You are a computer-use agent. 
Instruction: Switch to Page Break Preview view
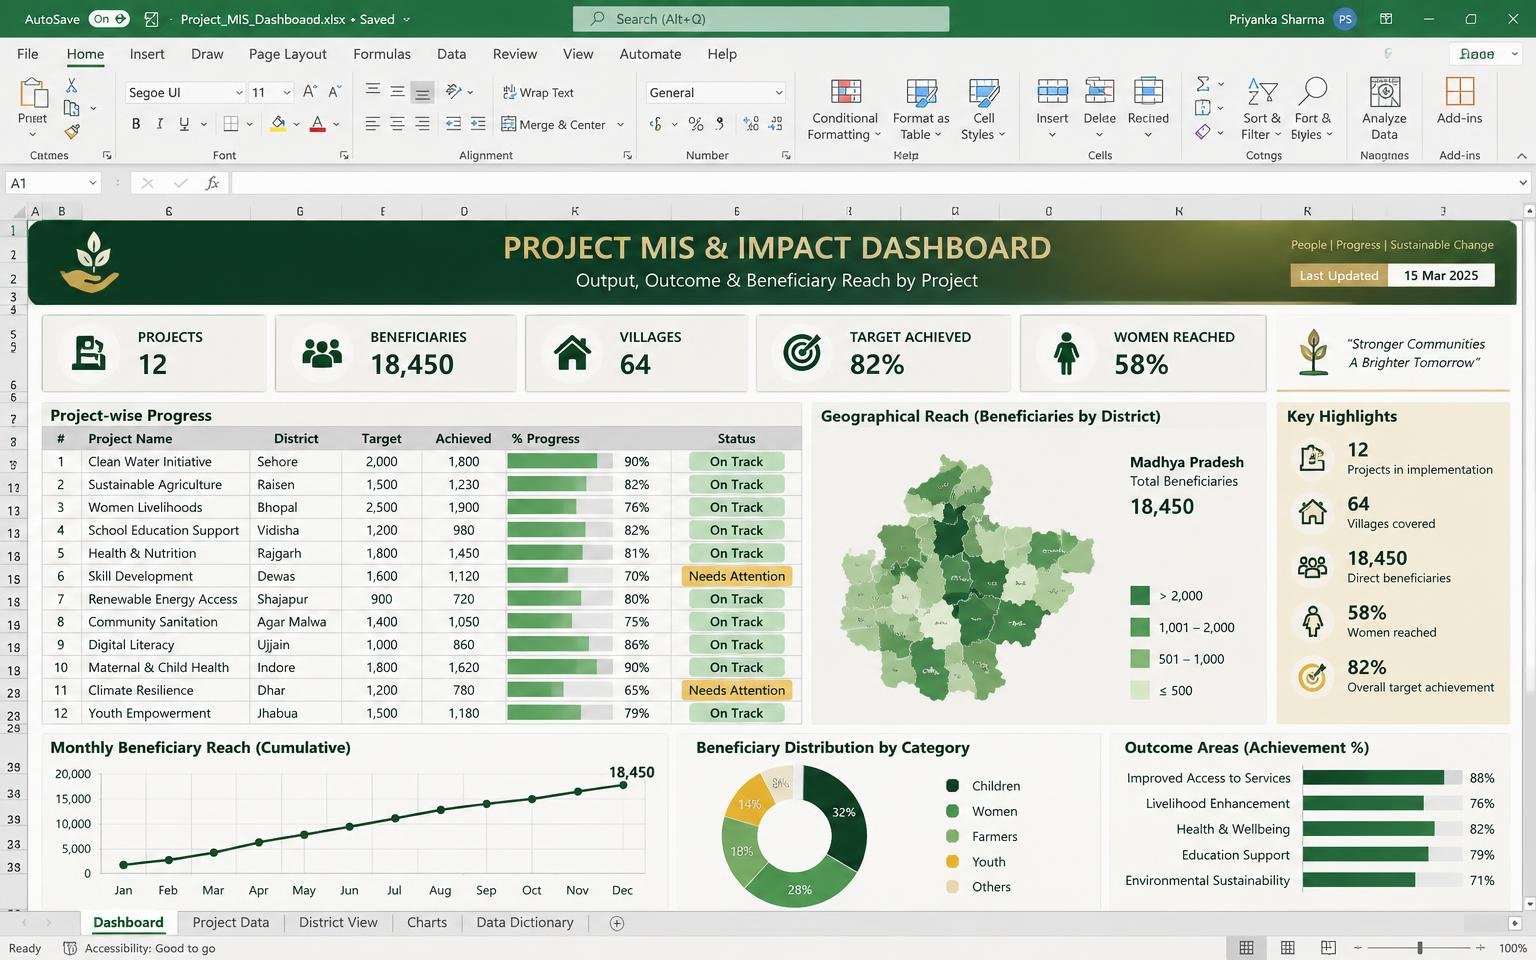tap(1328, 947)
